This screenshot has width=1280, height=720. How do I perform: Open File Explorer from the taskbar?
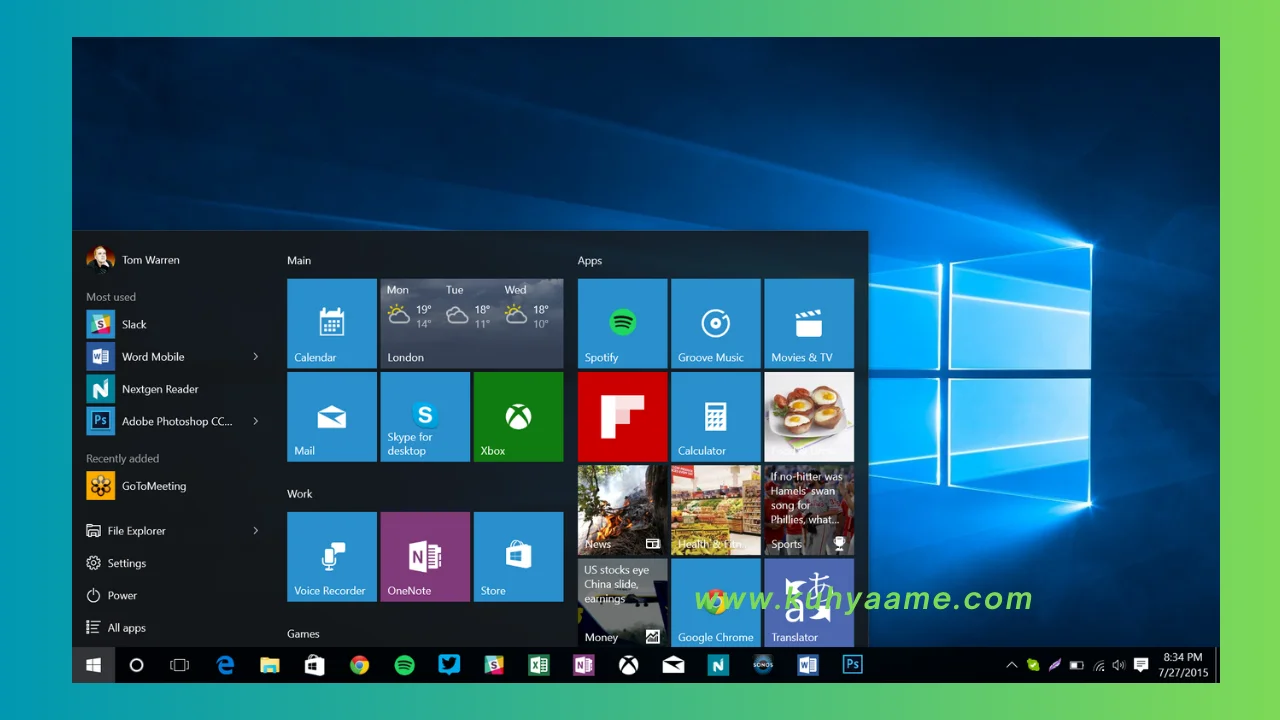[x=270, y=665]
